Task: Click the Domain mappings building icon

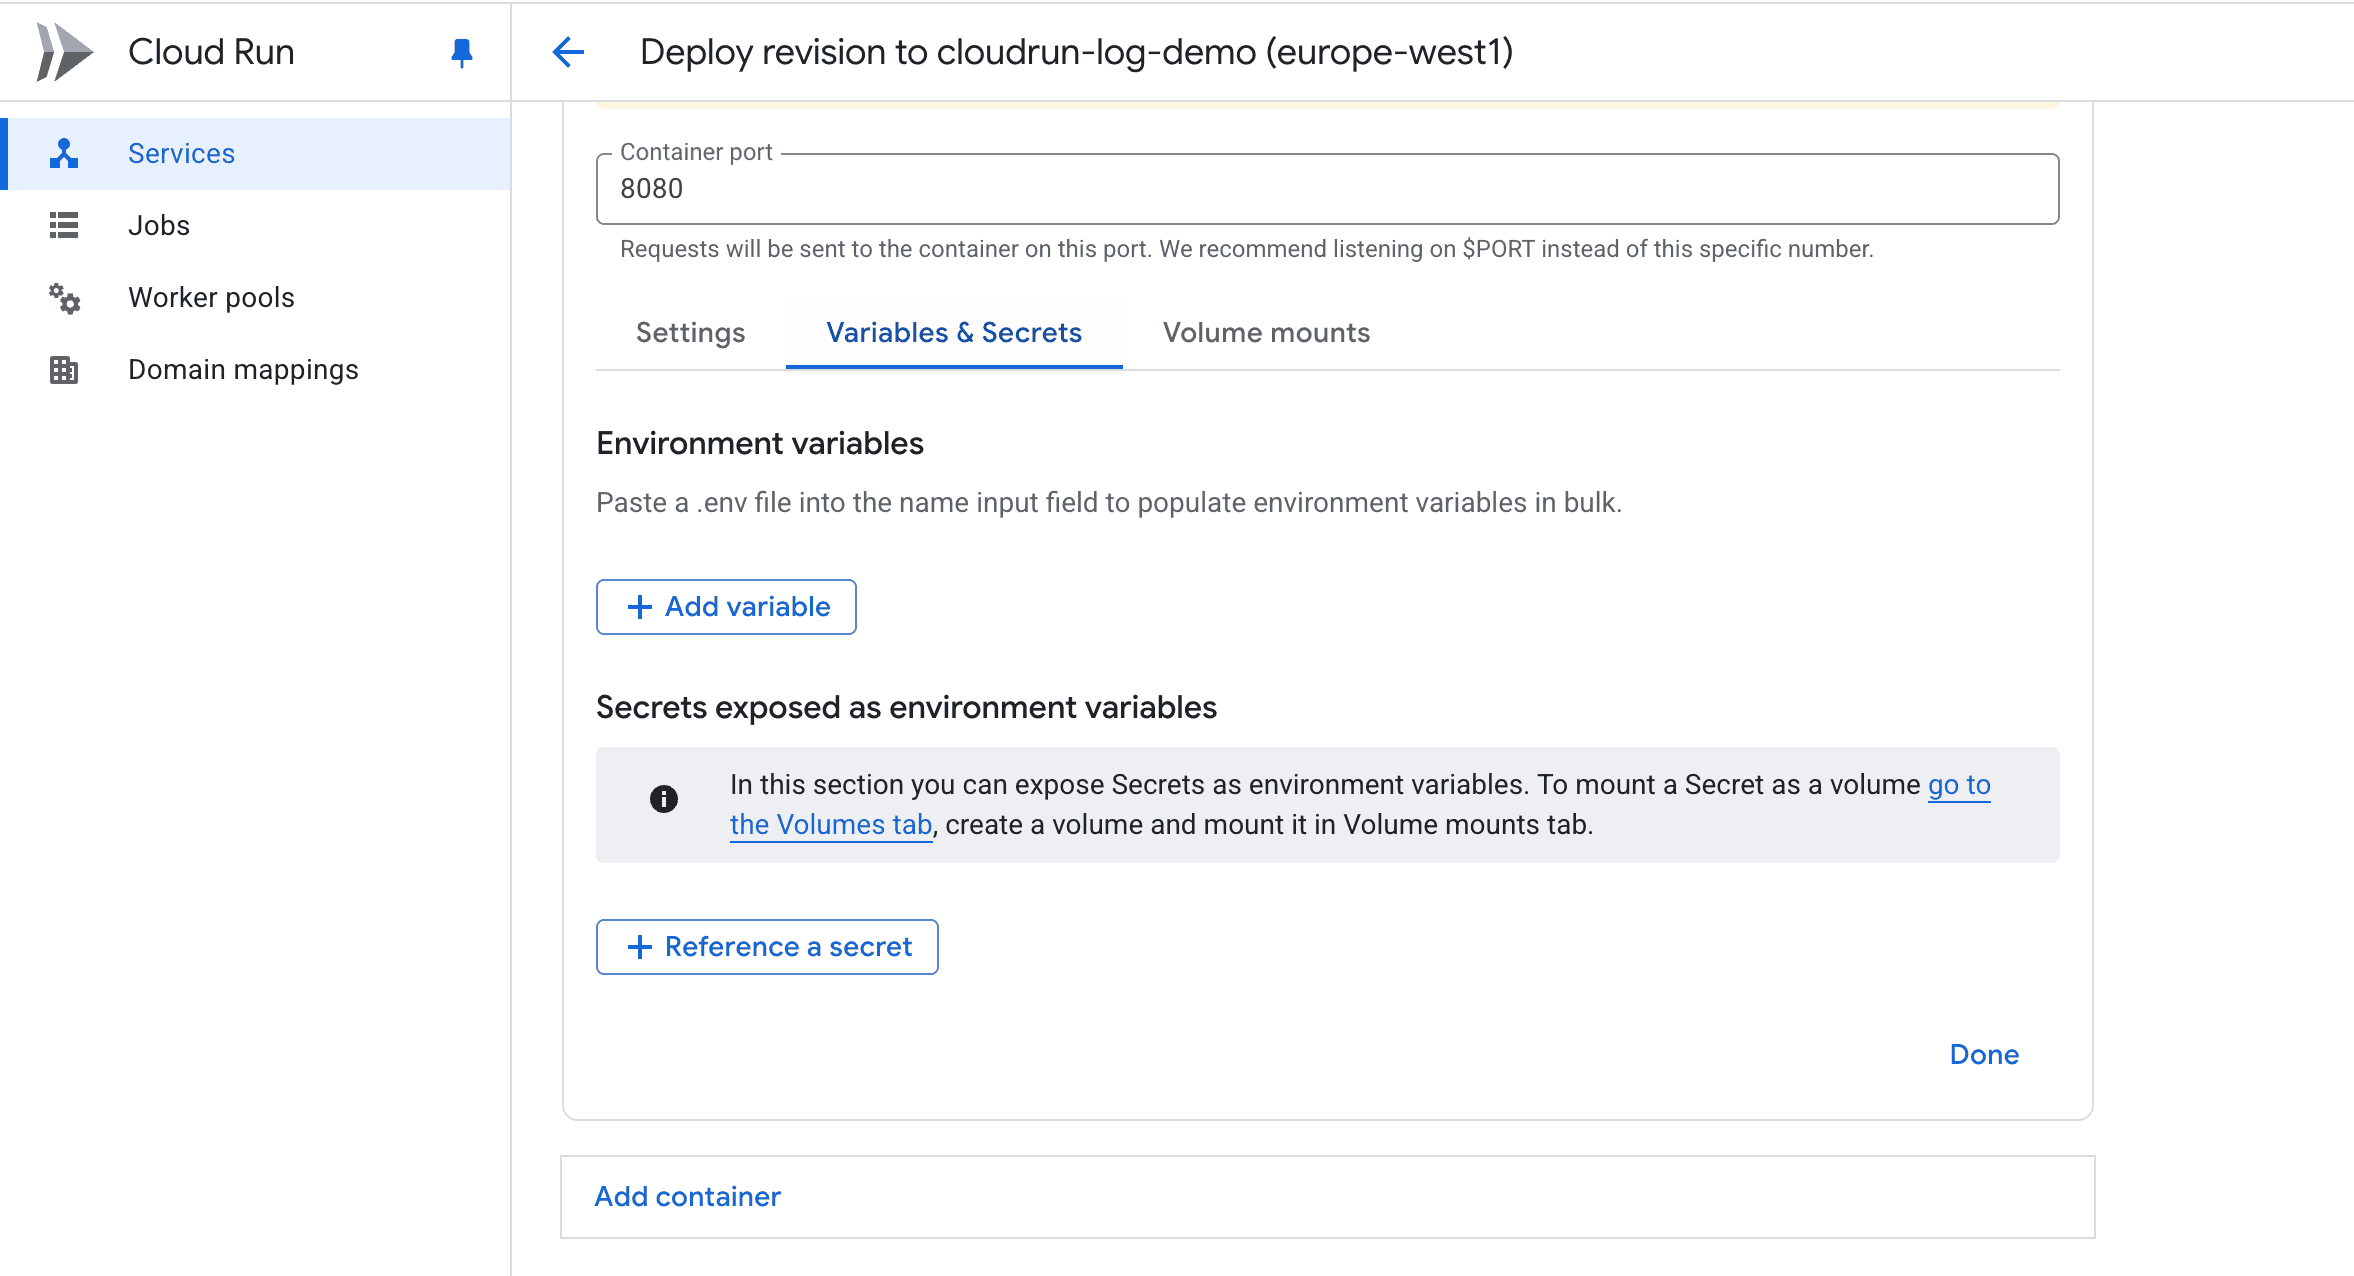Action: pyautogui.click(x=63, y=369)
